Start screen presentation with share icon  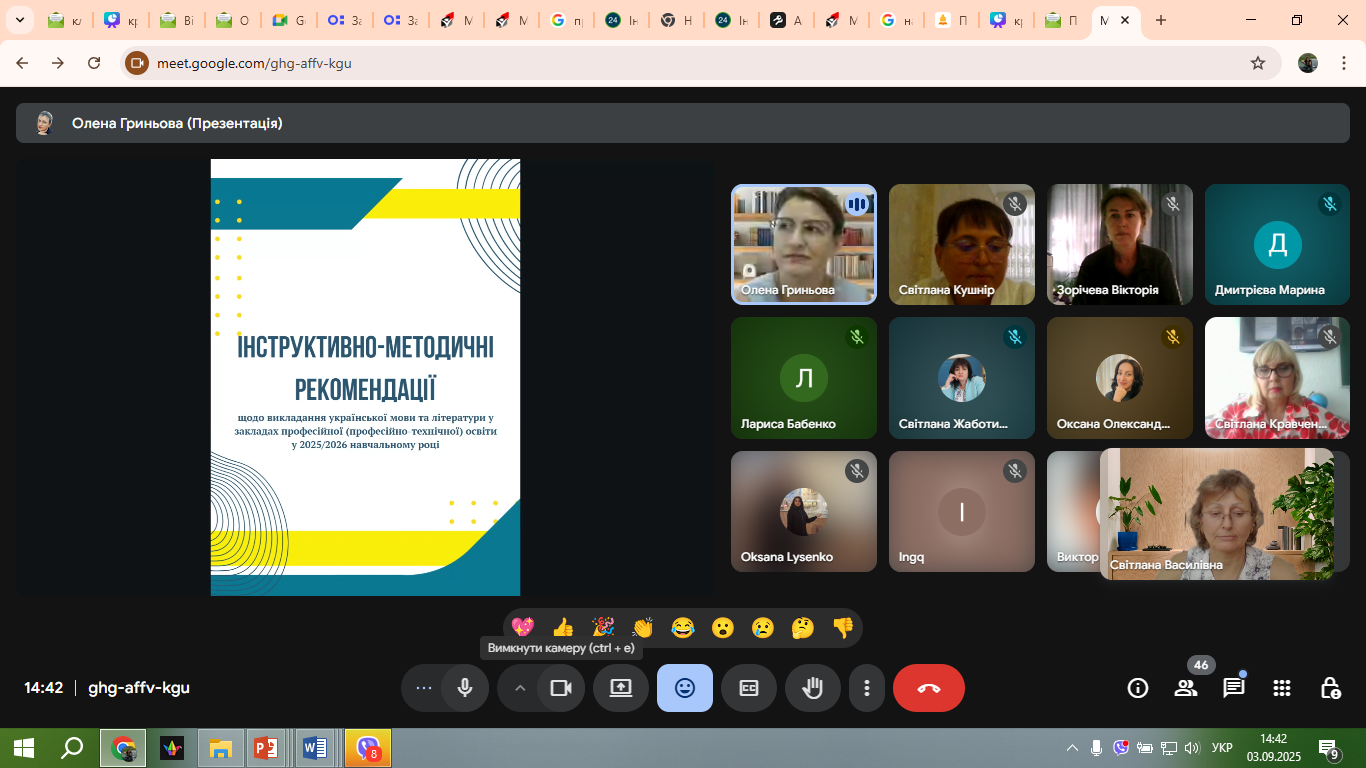621,688
